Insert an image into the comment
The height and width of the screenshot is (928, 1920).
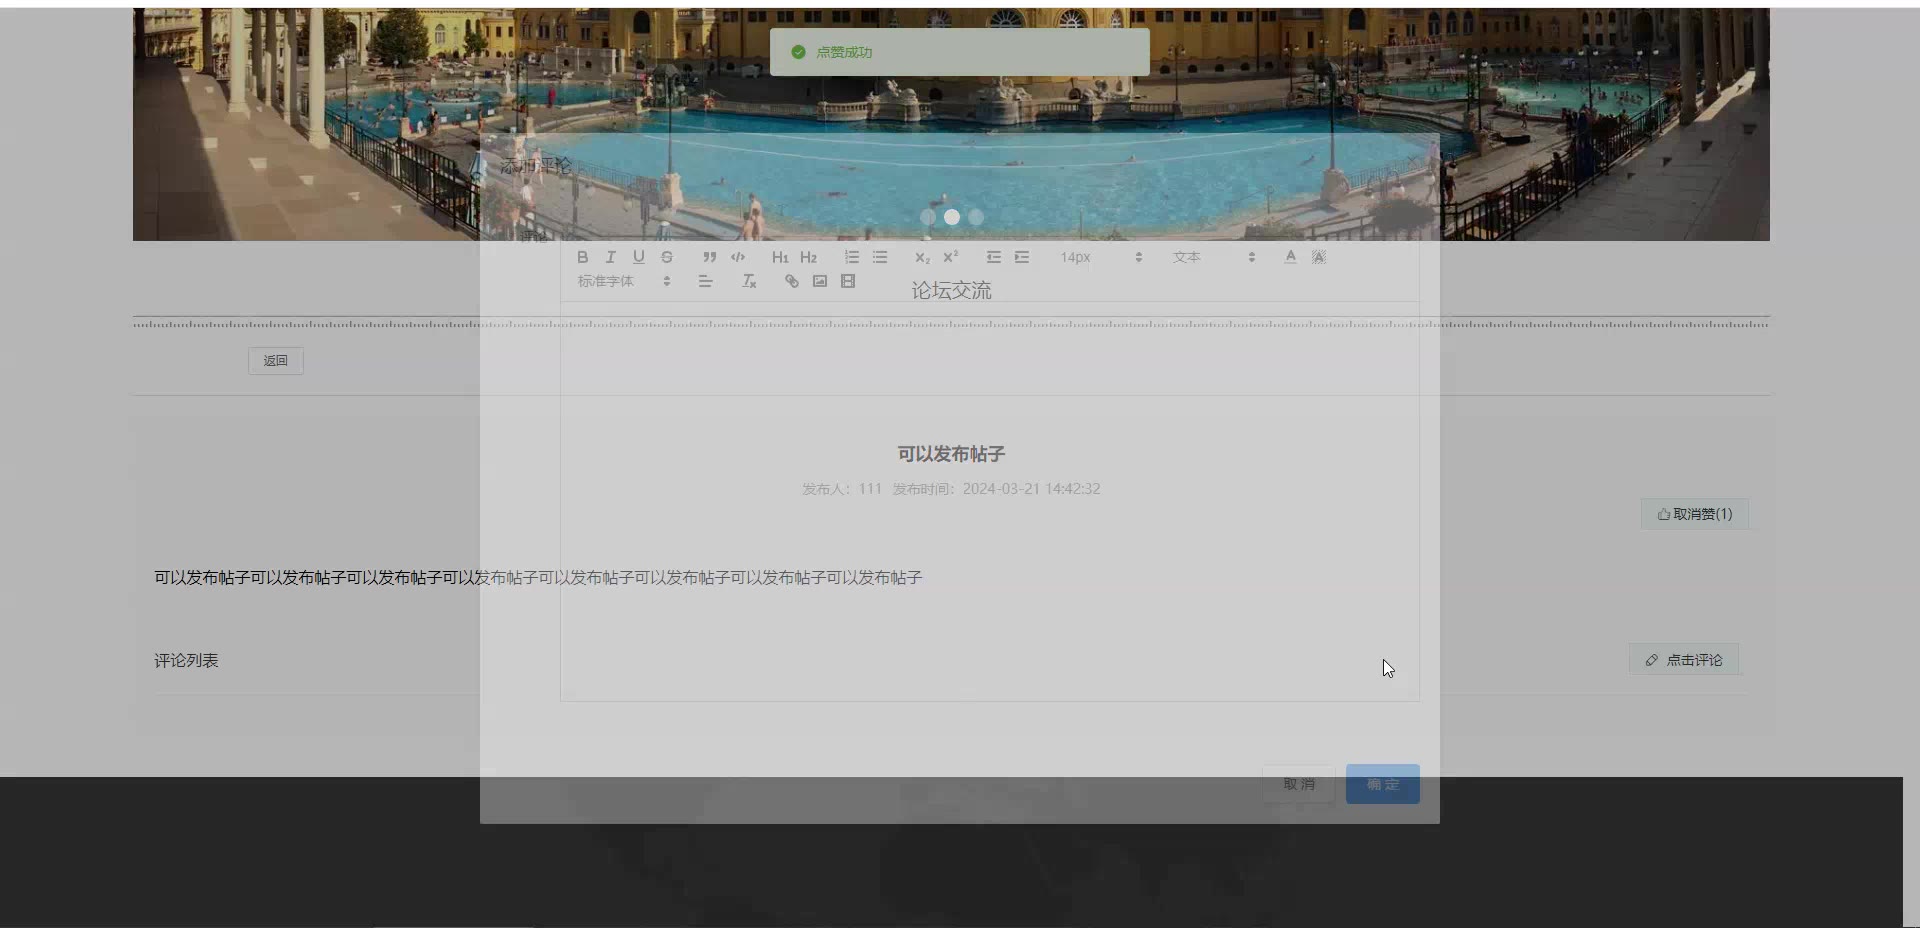(819, 281)
